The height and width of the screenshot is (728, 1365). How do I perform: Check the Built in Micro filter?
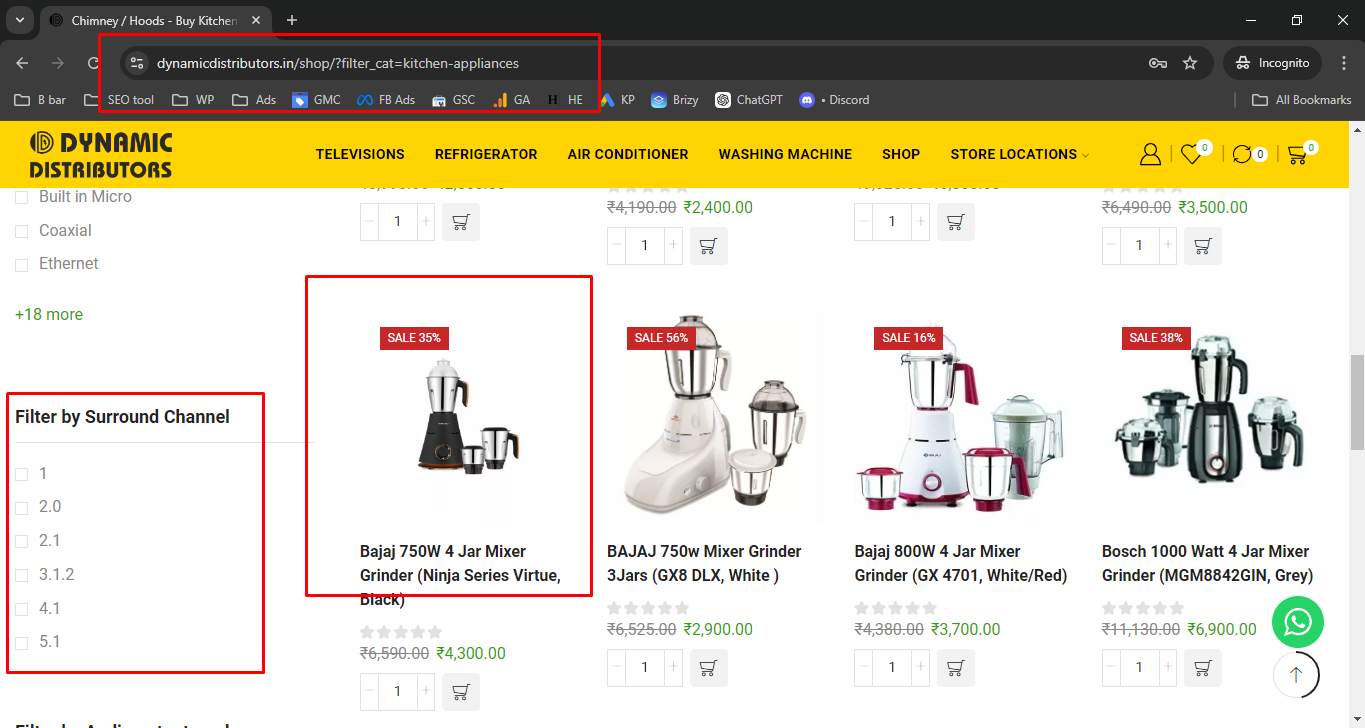click(21, 198)
